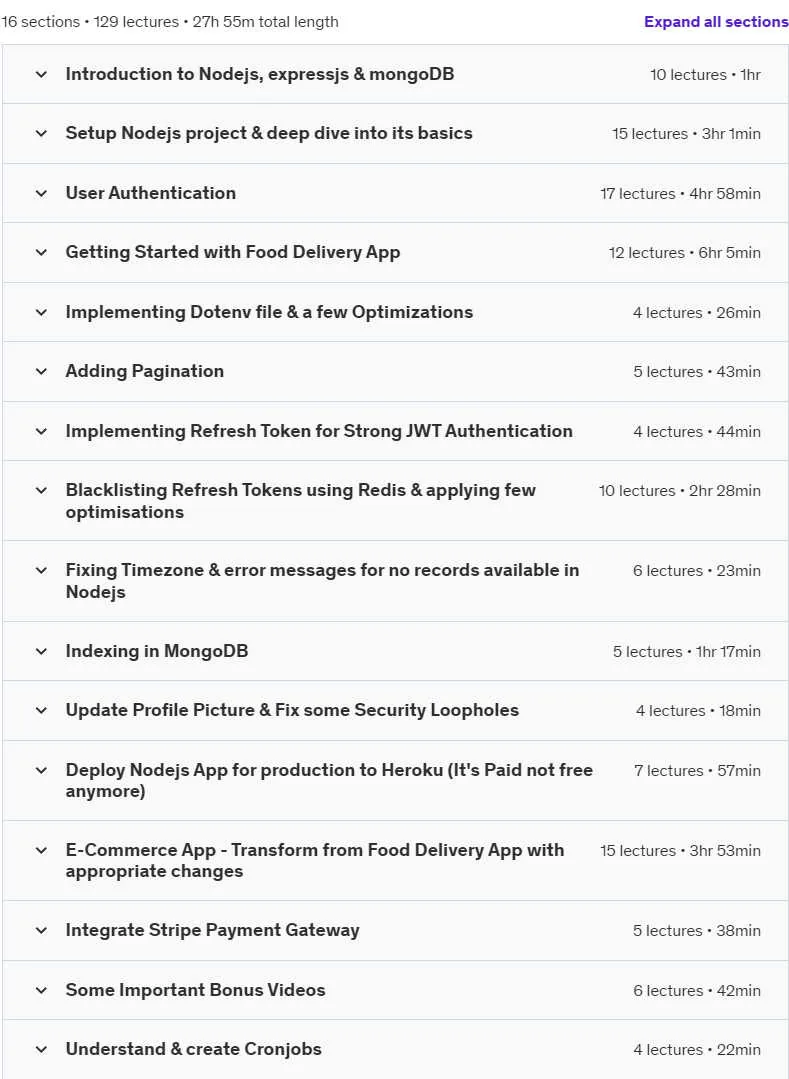Viewport: 789px width, 1079px height.
Task: Click chevron for Fixing Timezone & error messages
Action: pos(41,570)
